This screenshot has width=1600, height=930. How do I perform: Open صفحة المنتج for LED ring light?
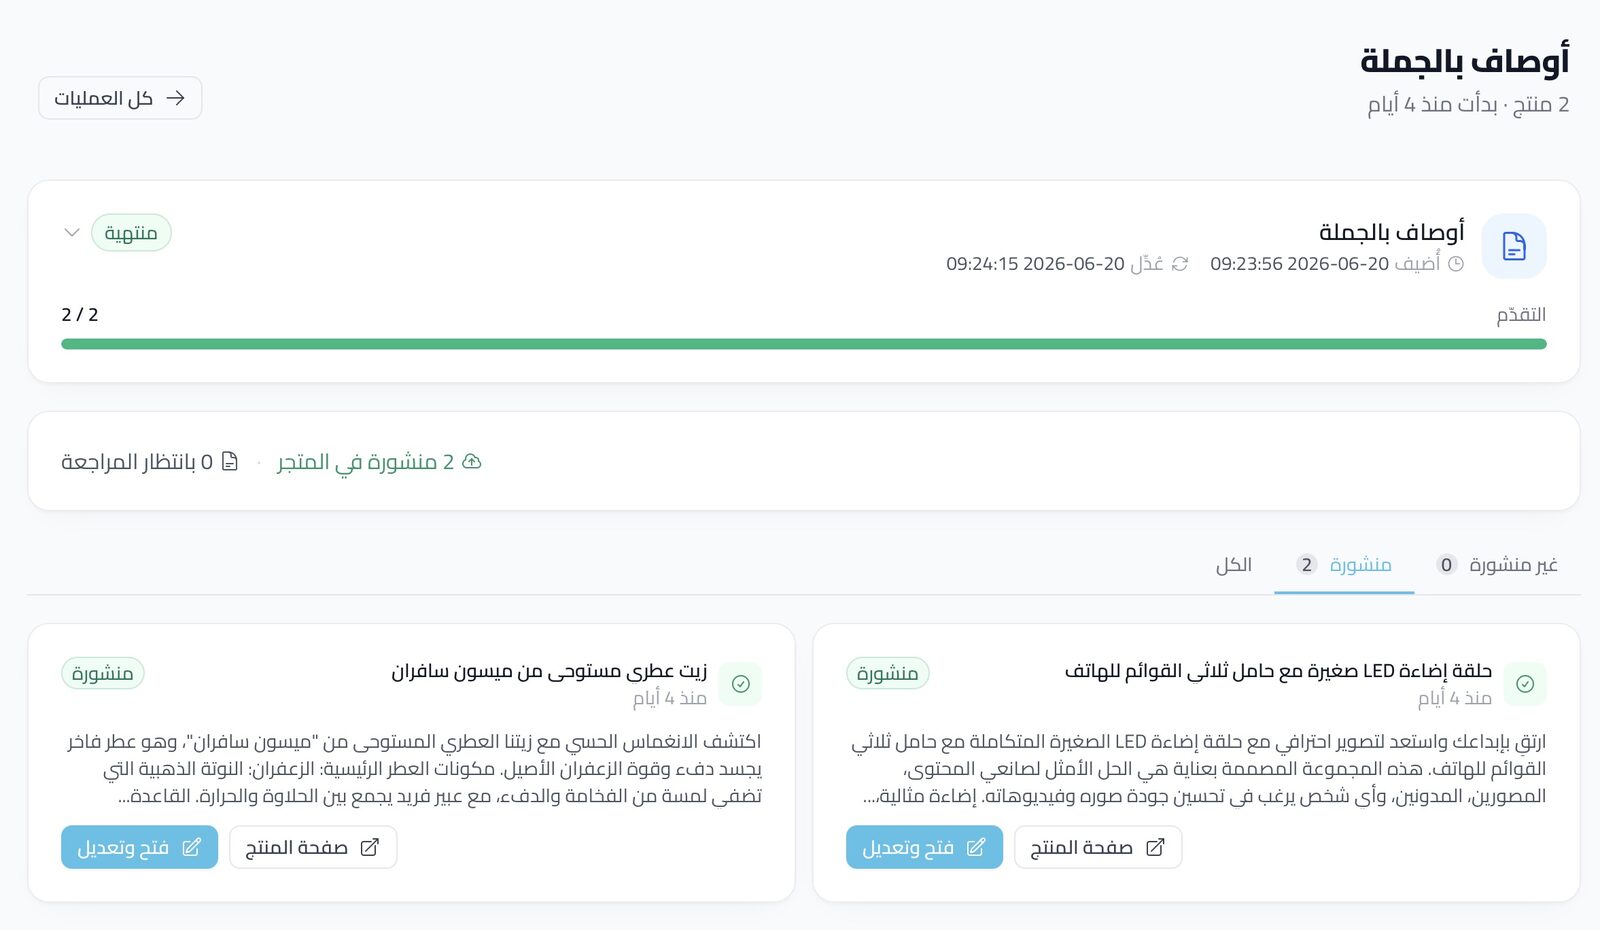[1098, 847]
